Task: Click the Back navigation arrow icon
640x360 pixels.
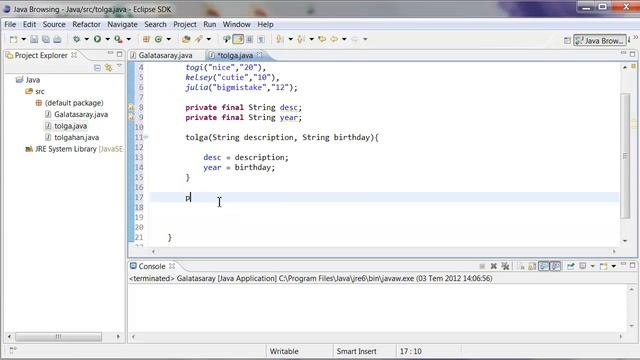Action: tap(334, 39)
